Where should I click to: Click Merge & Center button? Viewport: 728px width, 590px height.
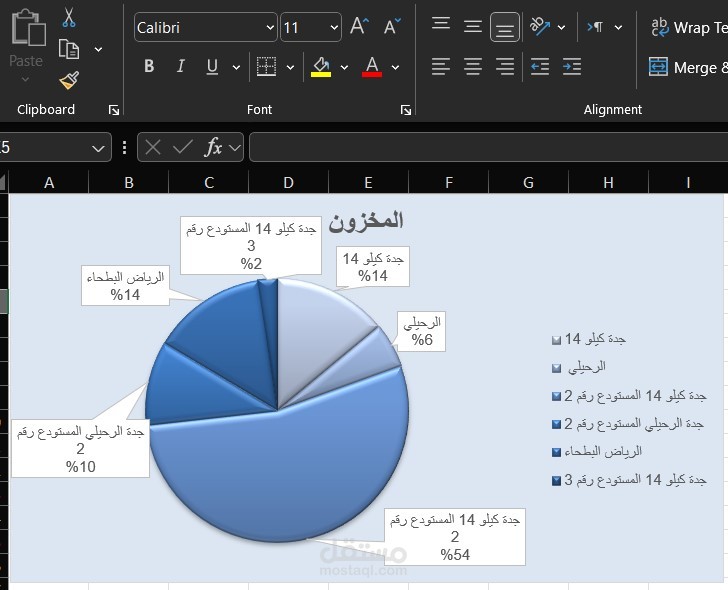688,67
